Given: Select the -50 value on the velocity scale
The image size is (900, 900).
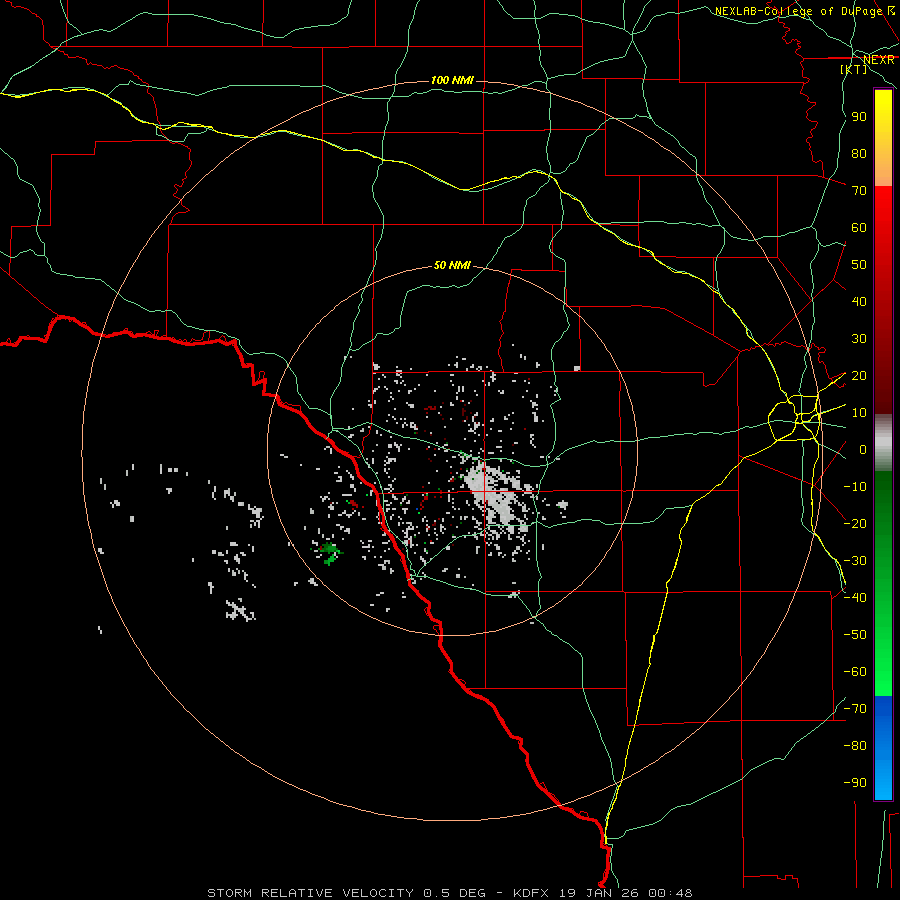Looking at the screenshot, I should [855, 635].
